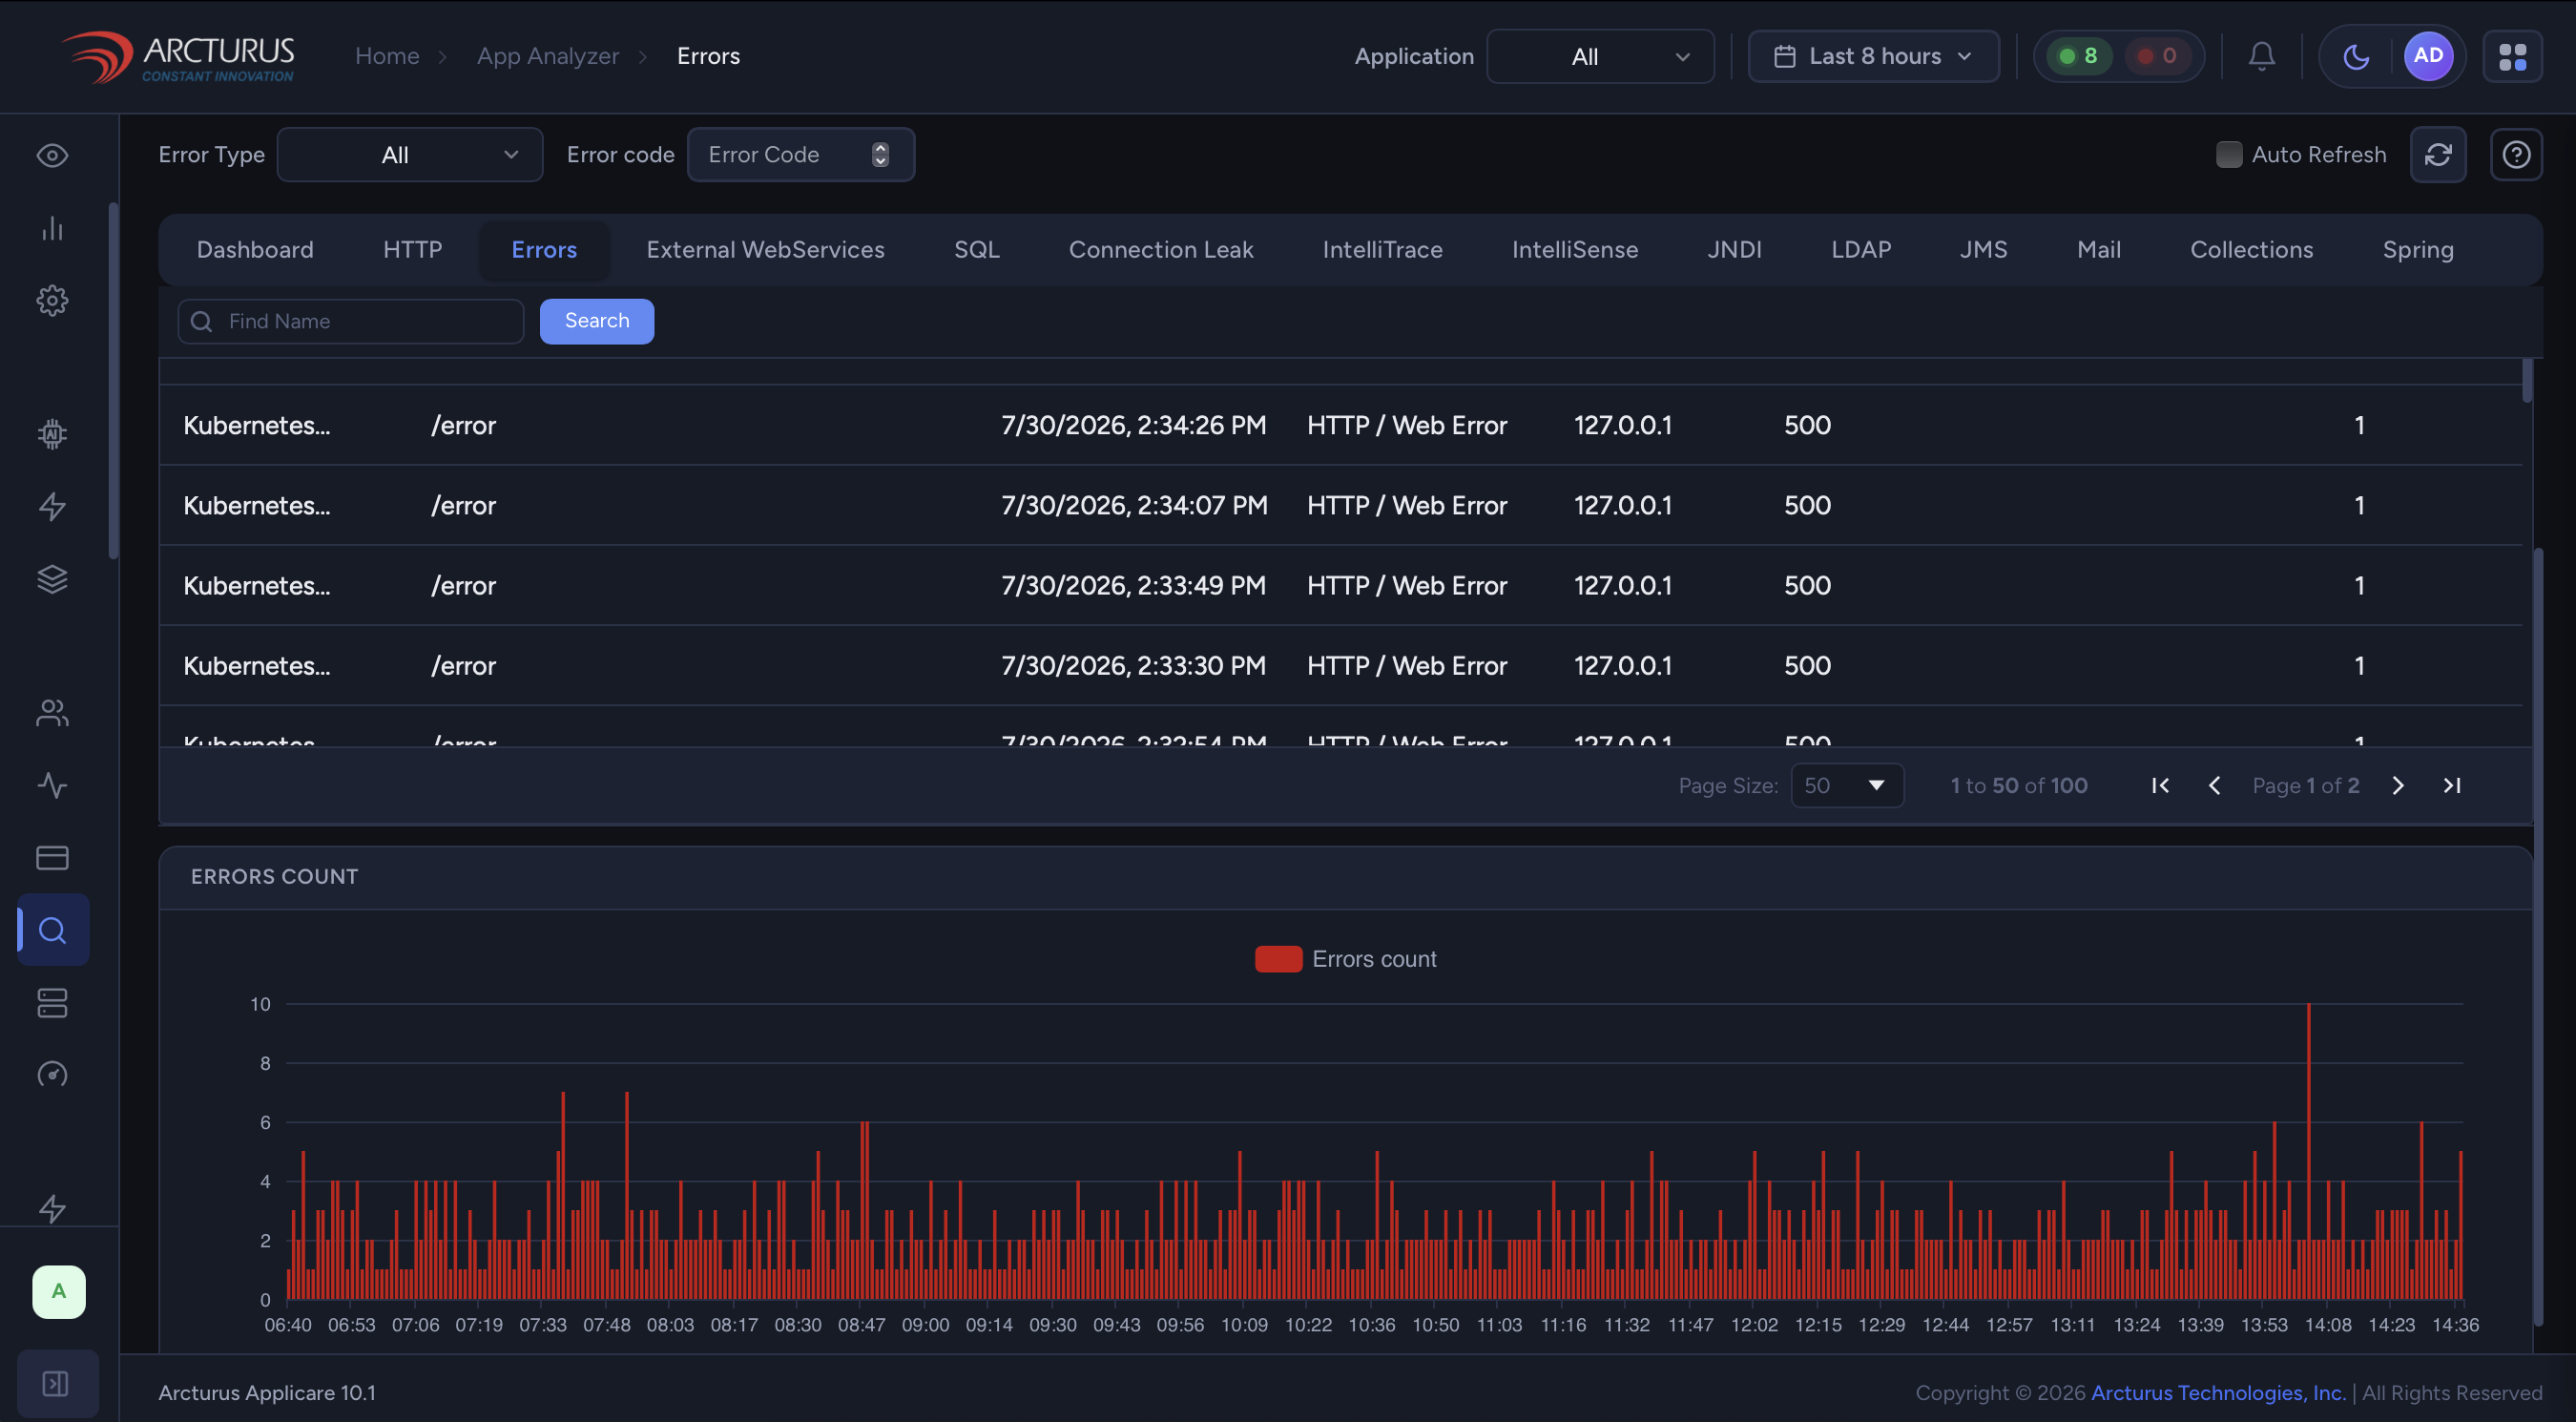2576x1422 pixels.
Task: Open the Spring tab
Action: pos(2417,250)
